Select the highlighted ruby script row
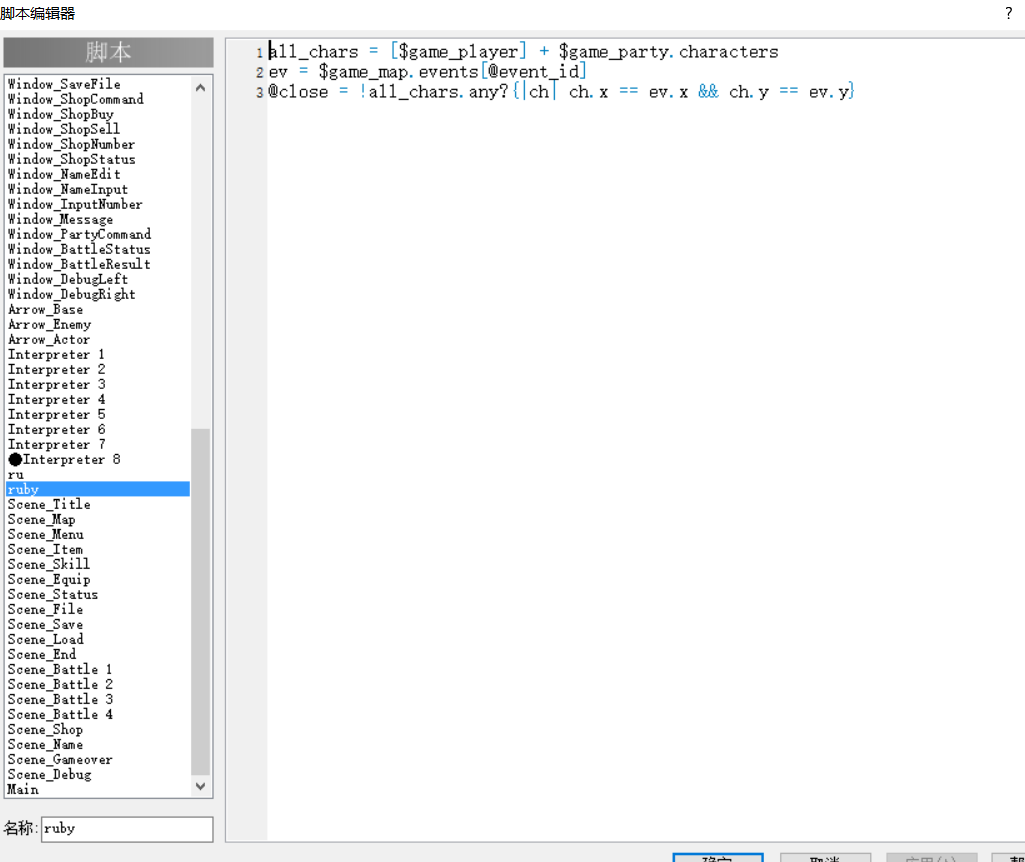This screenshot has width=1025, height=862. point(98,489)
